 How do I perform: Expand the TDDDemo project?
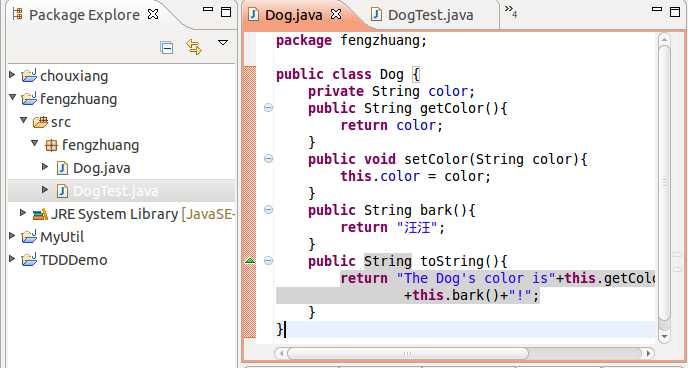click(12, 259)
